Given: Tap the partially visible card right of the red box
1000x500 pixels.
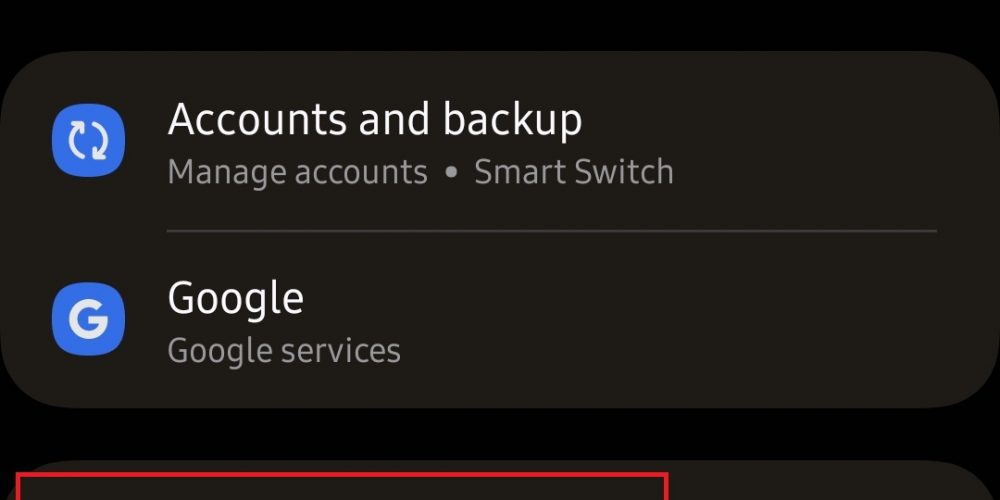Looking at the screenshot, I should click(x=830, y=484).
